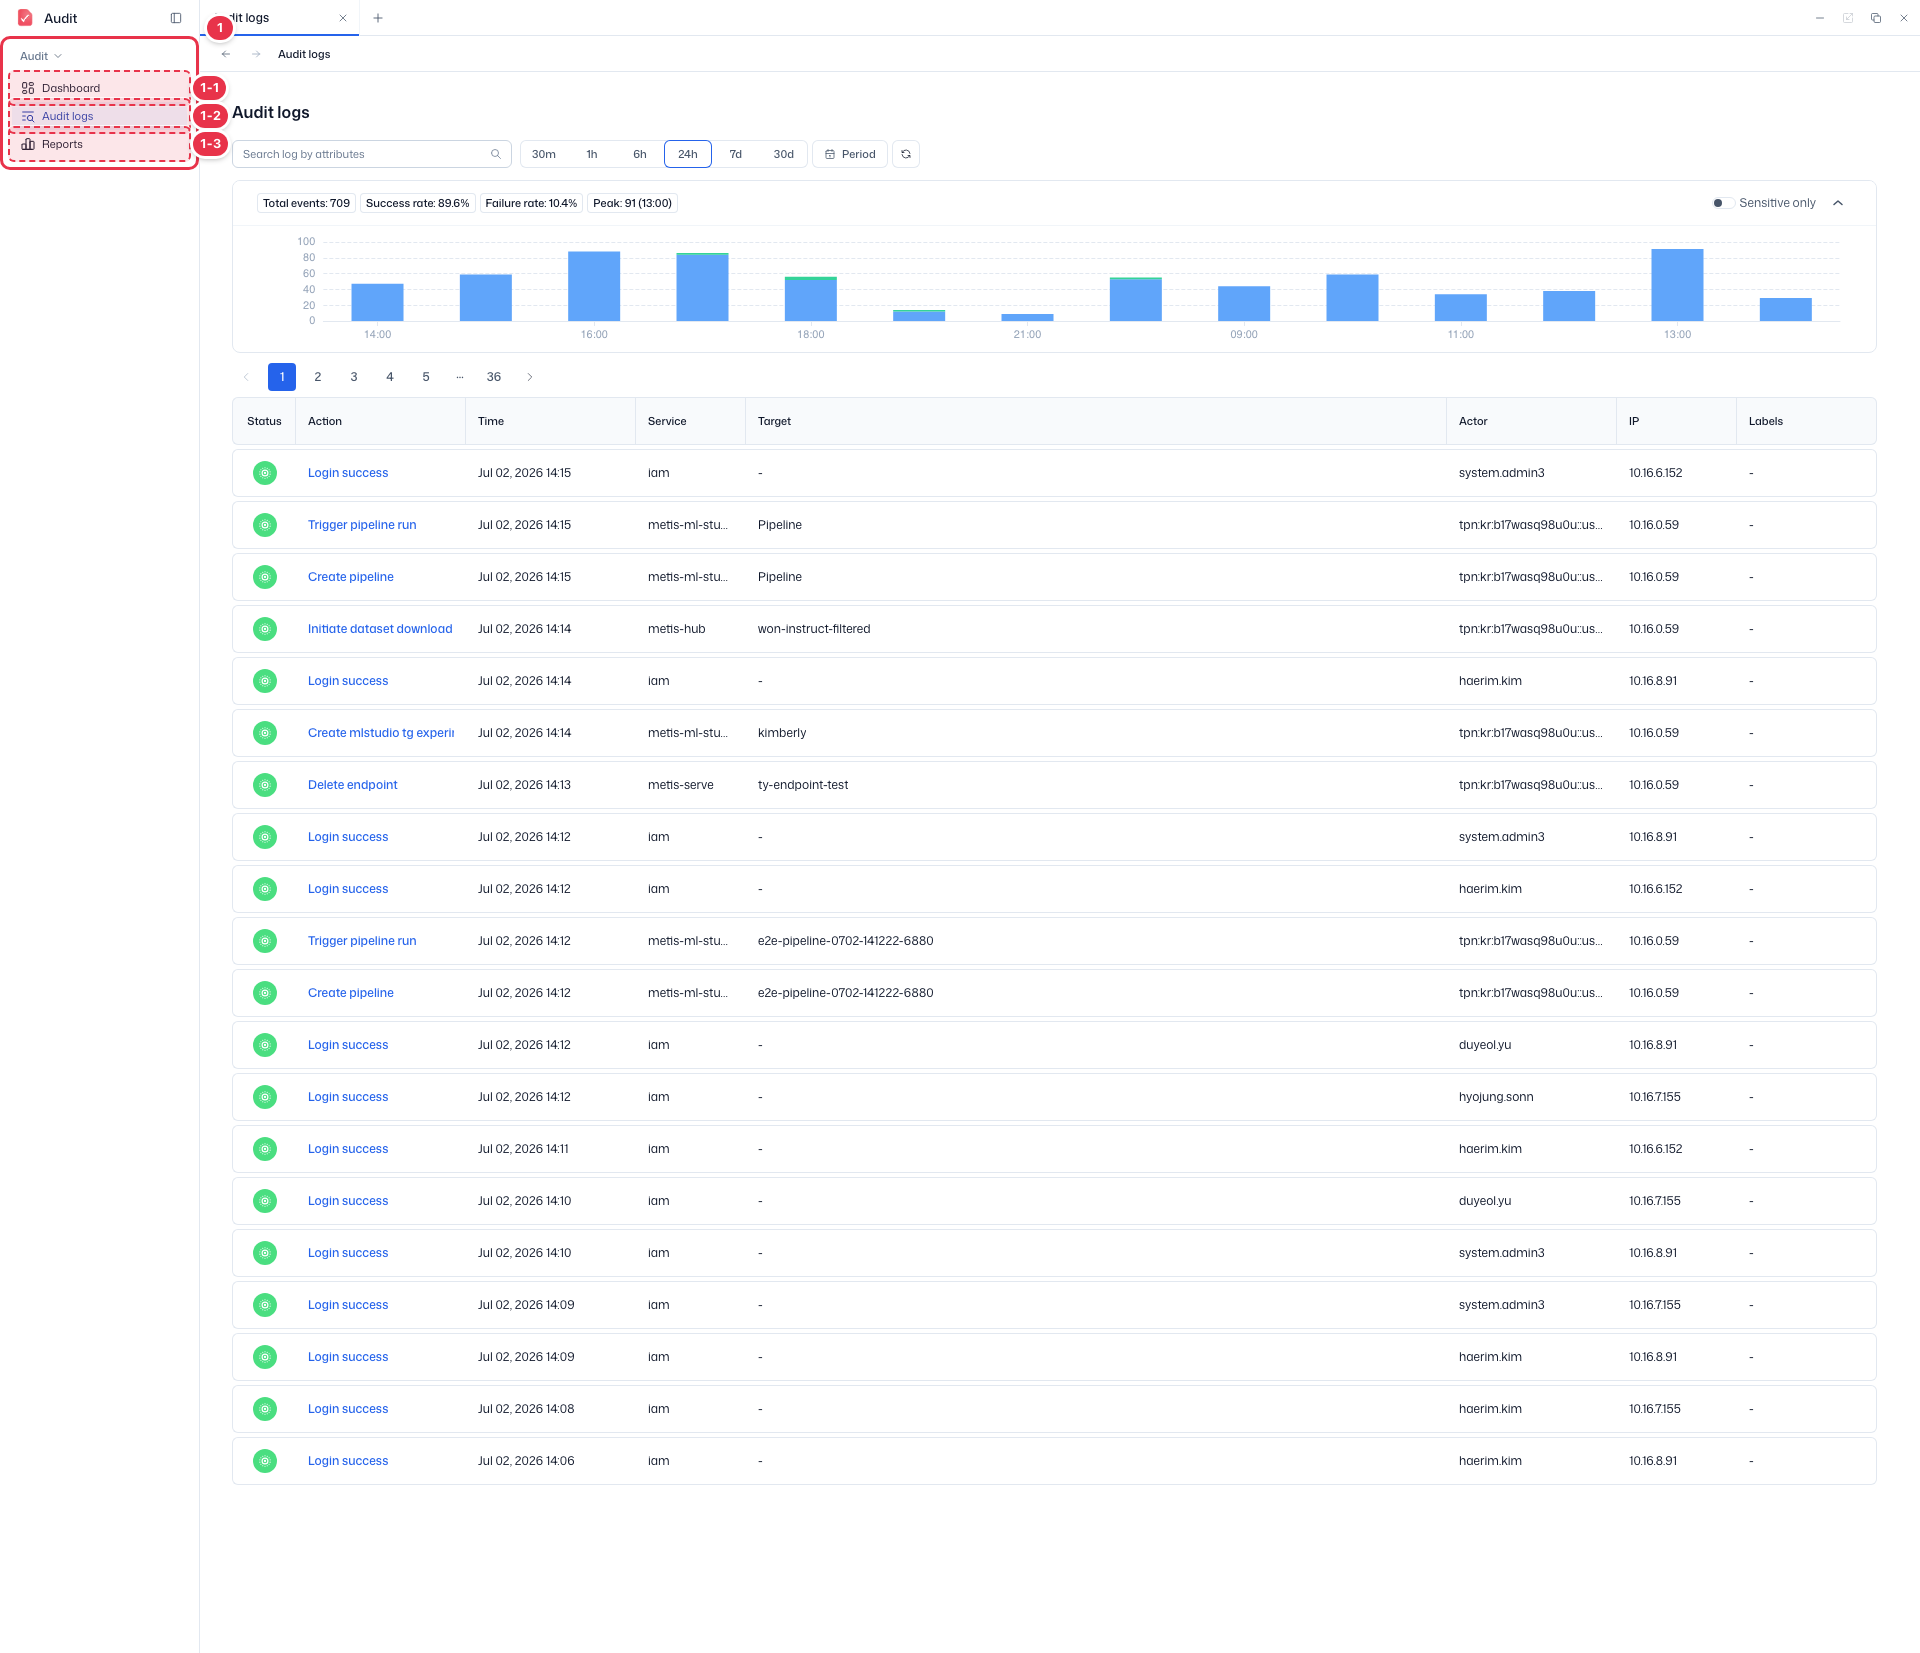Collapse the sidebar panel icon
Viewport: 1920px width, 1653px height.
pos(176,18)
